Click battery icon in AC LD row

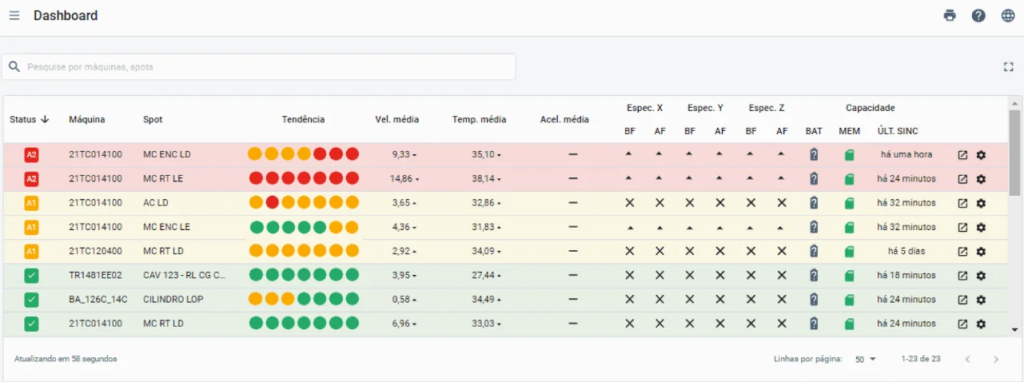coord(814,203)
